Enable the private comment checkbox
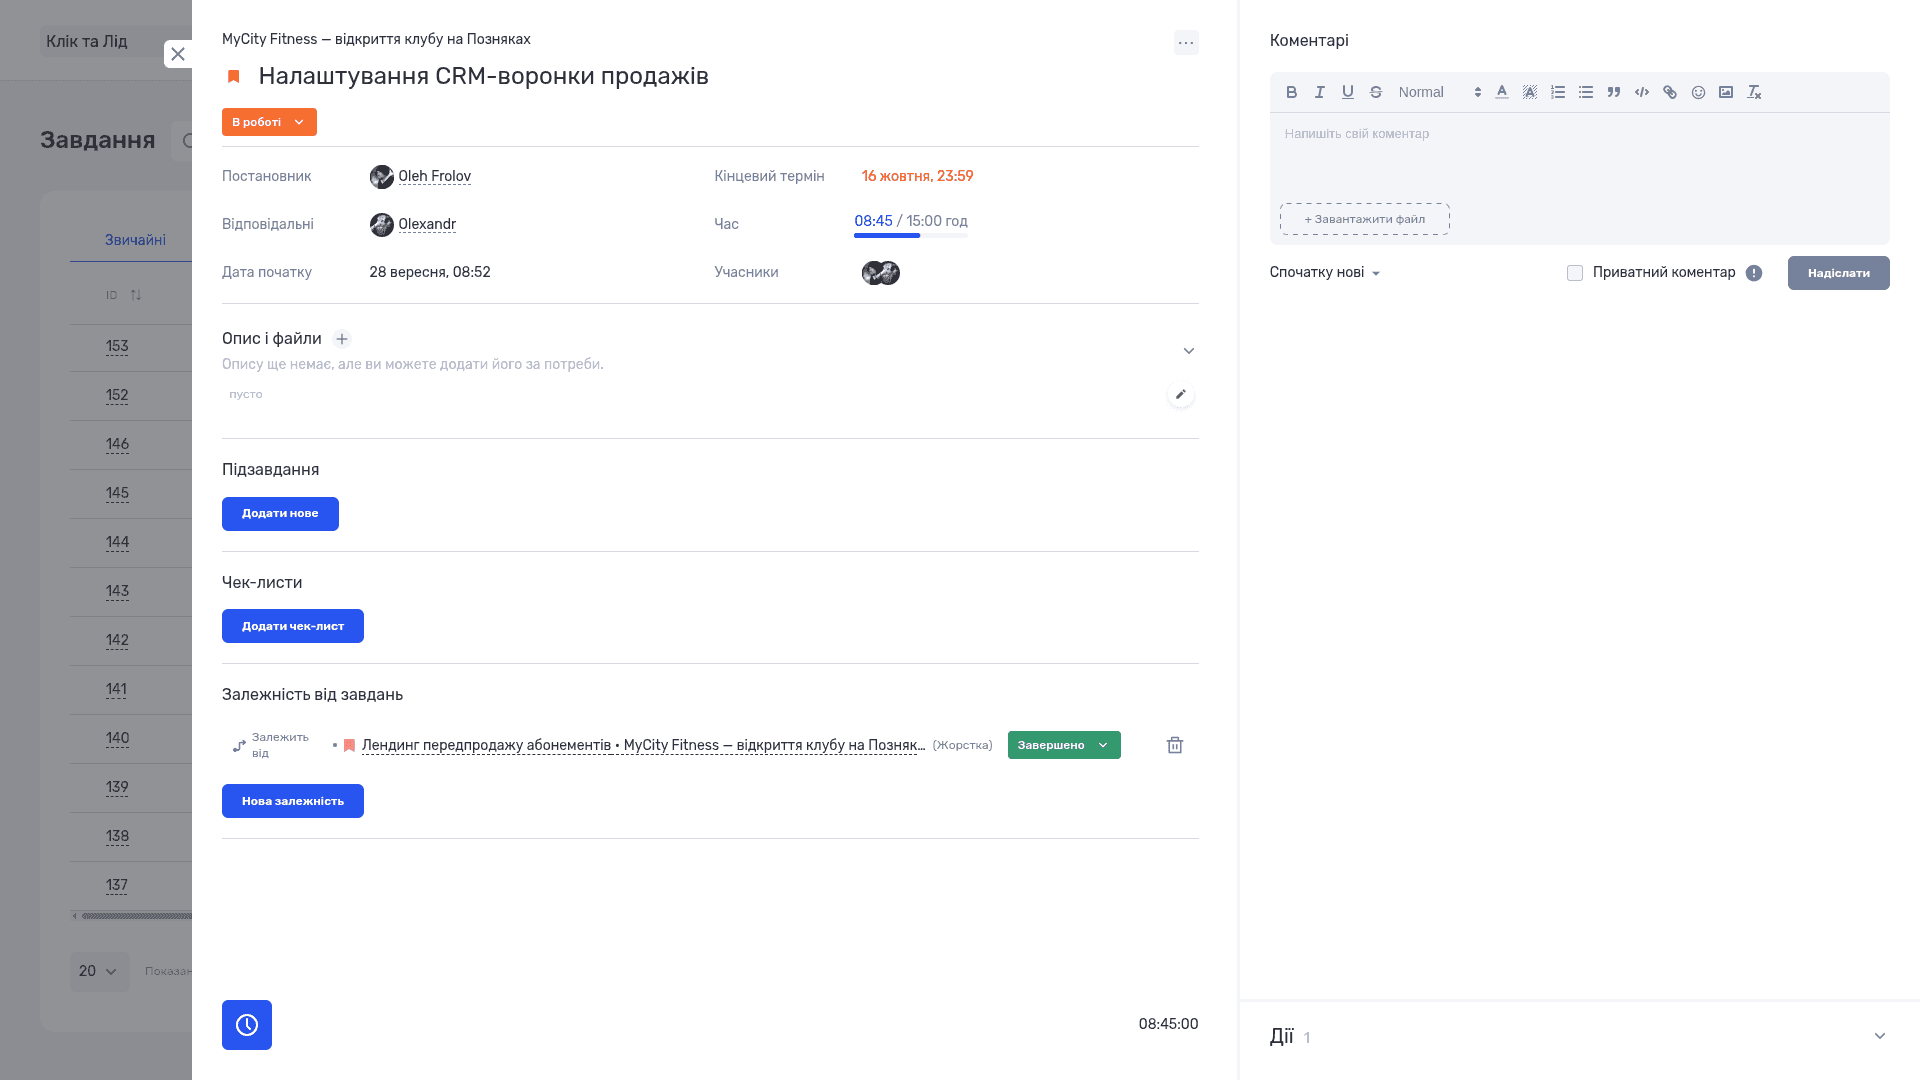 1575,273
